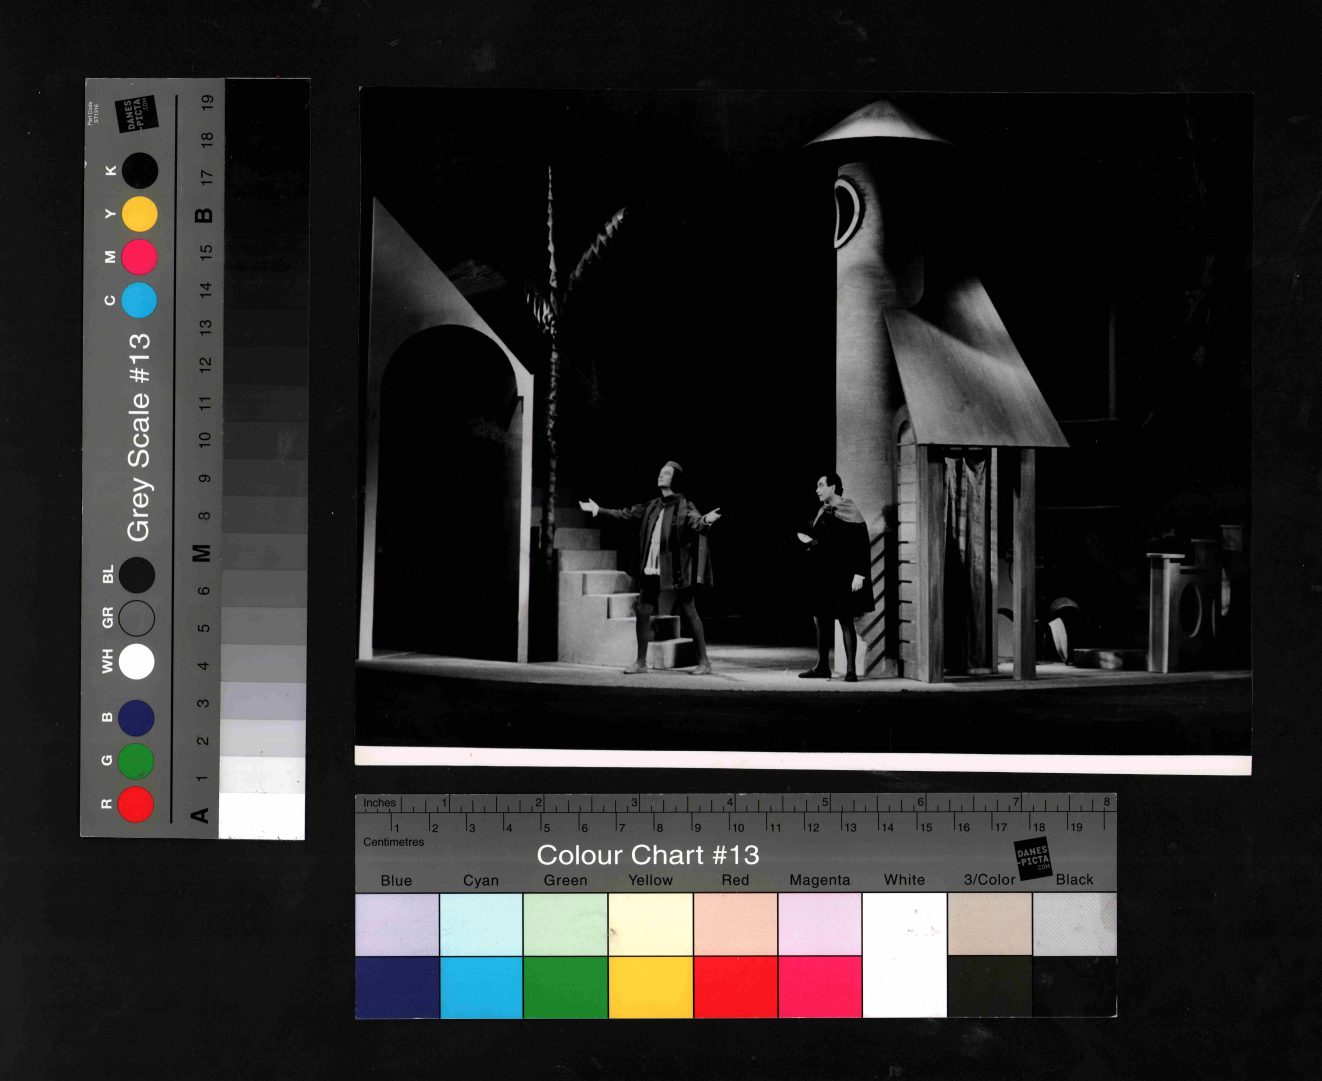Click the 'Grey Scale #13' title text

point(139,437)
